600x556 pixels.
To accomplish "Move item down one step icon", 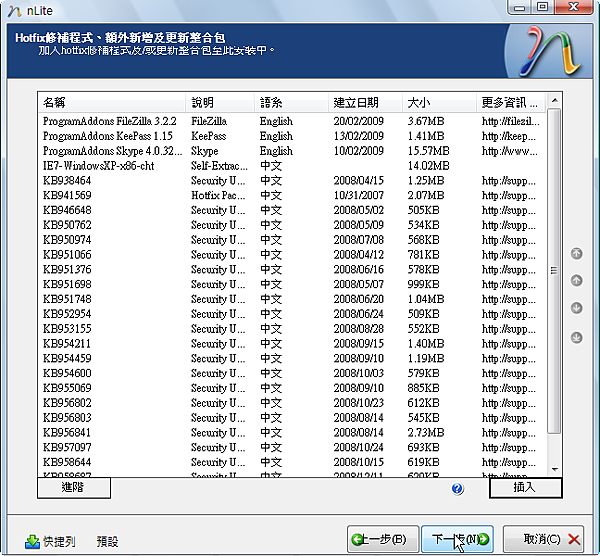I will click(x=577, y=308).
